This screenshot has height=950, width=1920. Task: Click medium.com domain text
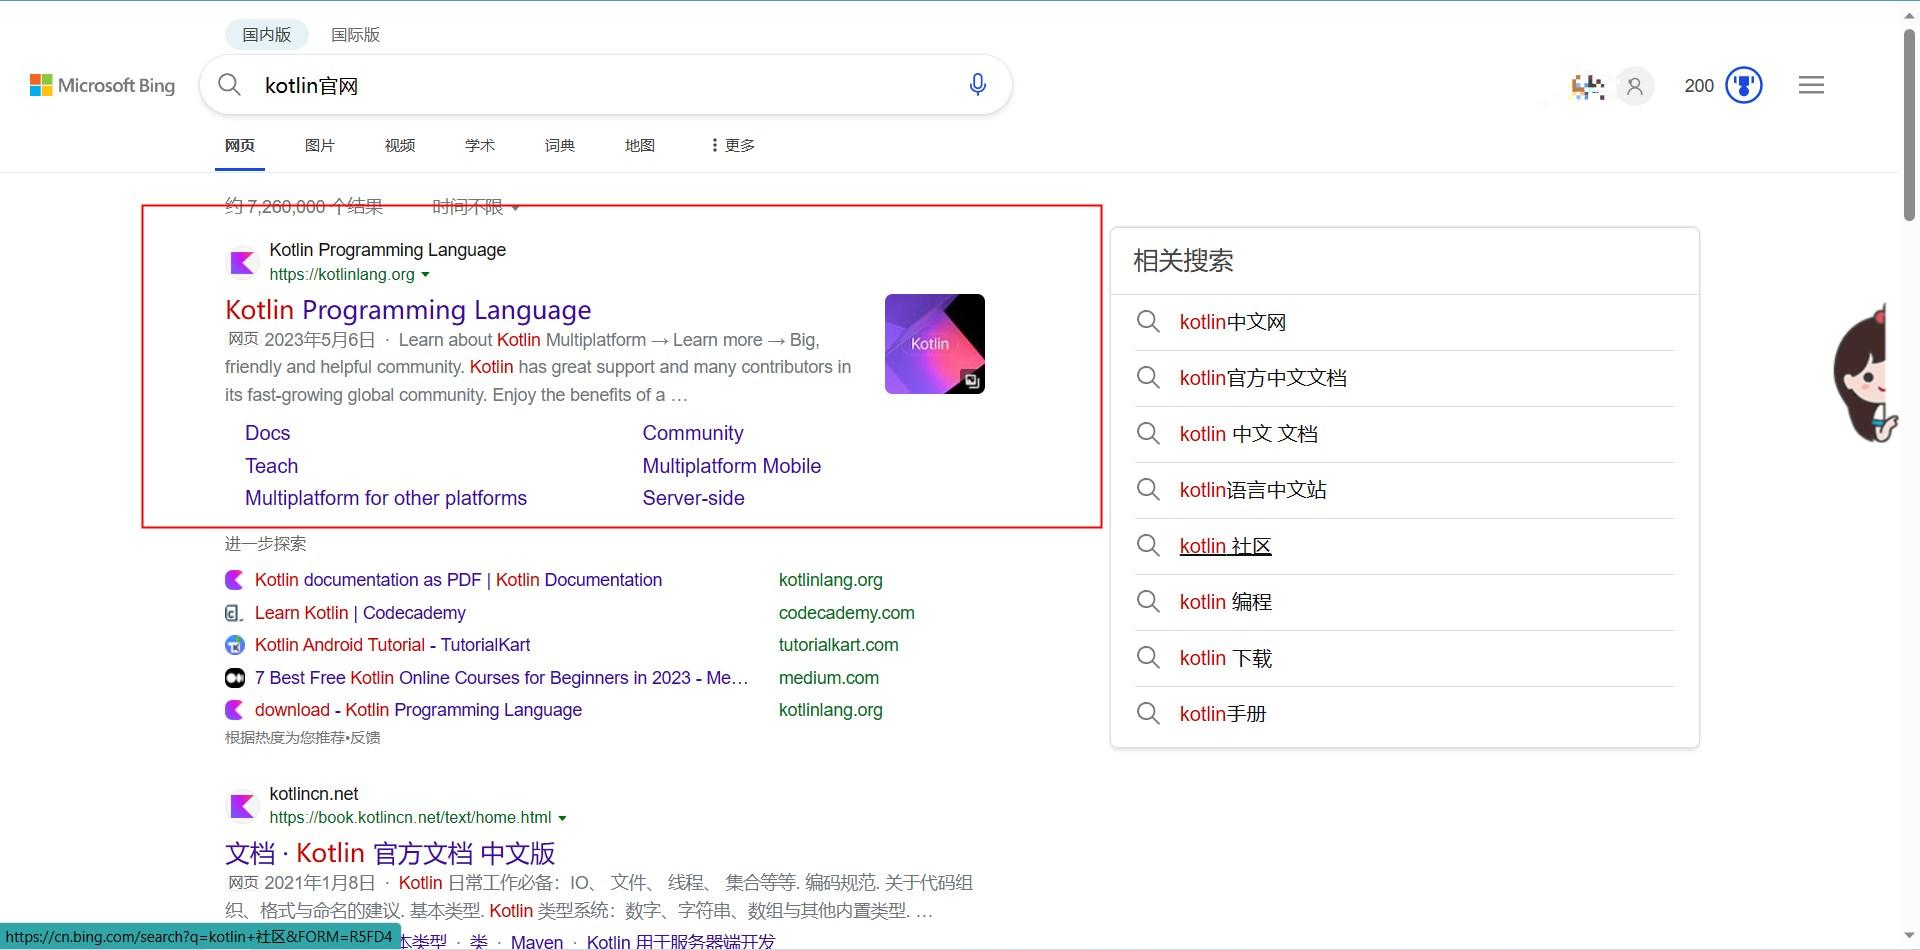tap(828, 678)
